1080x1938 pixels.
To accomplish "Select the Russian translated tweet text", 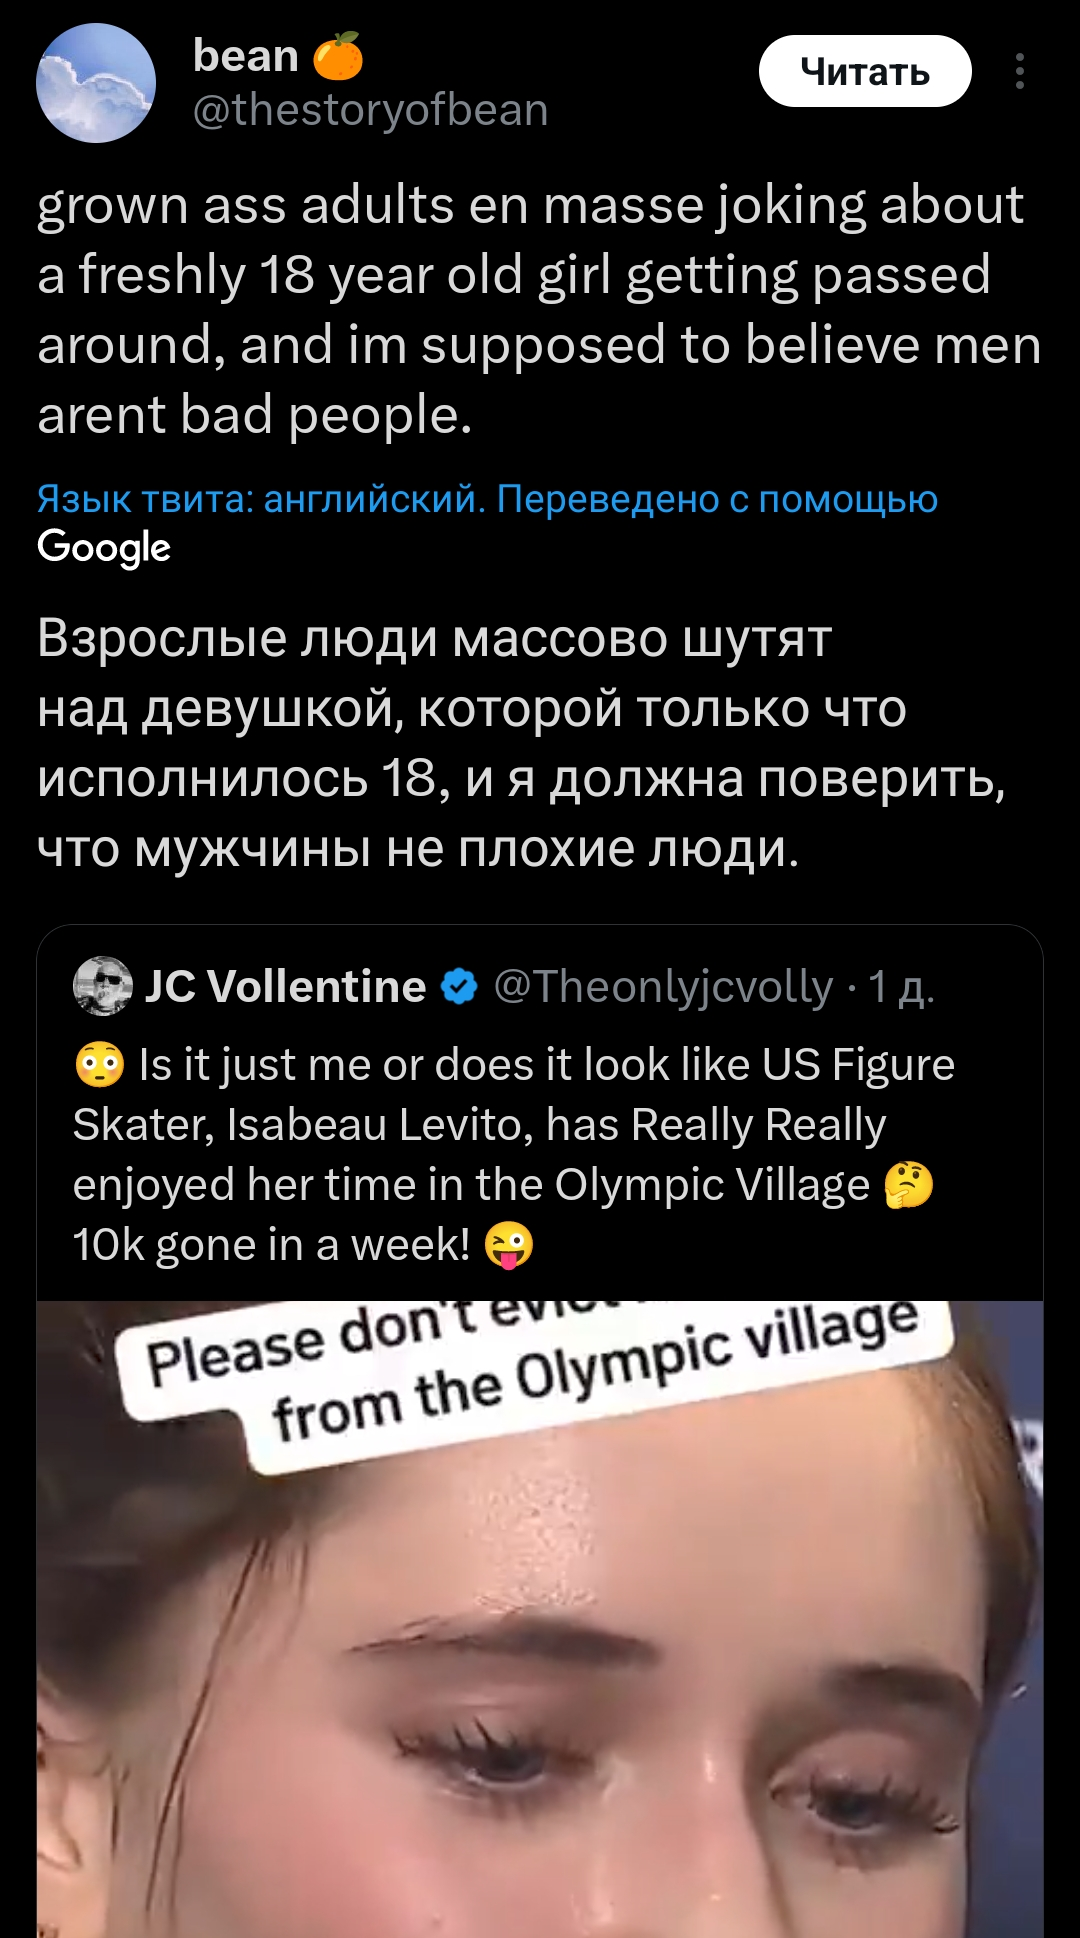I will coord(520,743).
